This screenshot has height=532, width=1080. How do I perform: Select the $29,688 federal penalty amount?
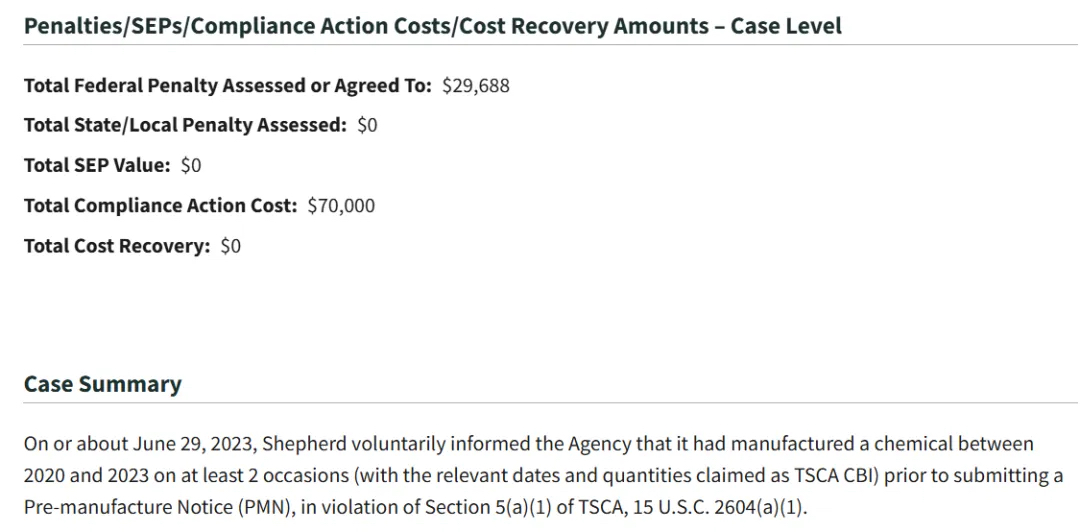coord(476,86)
